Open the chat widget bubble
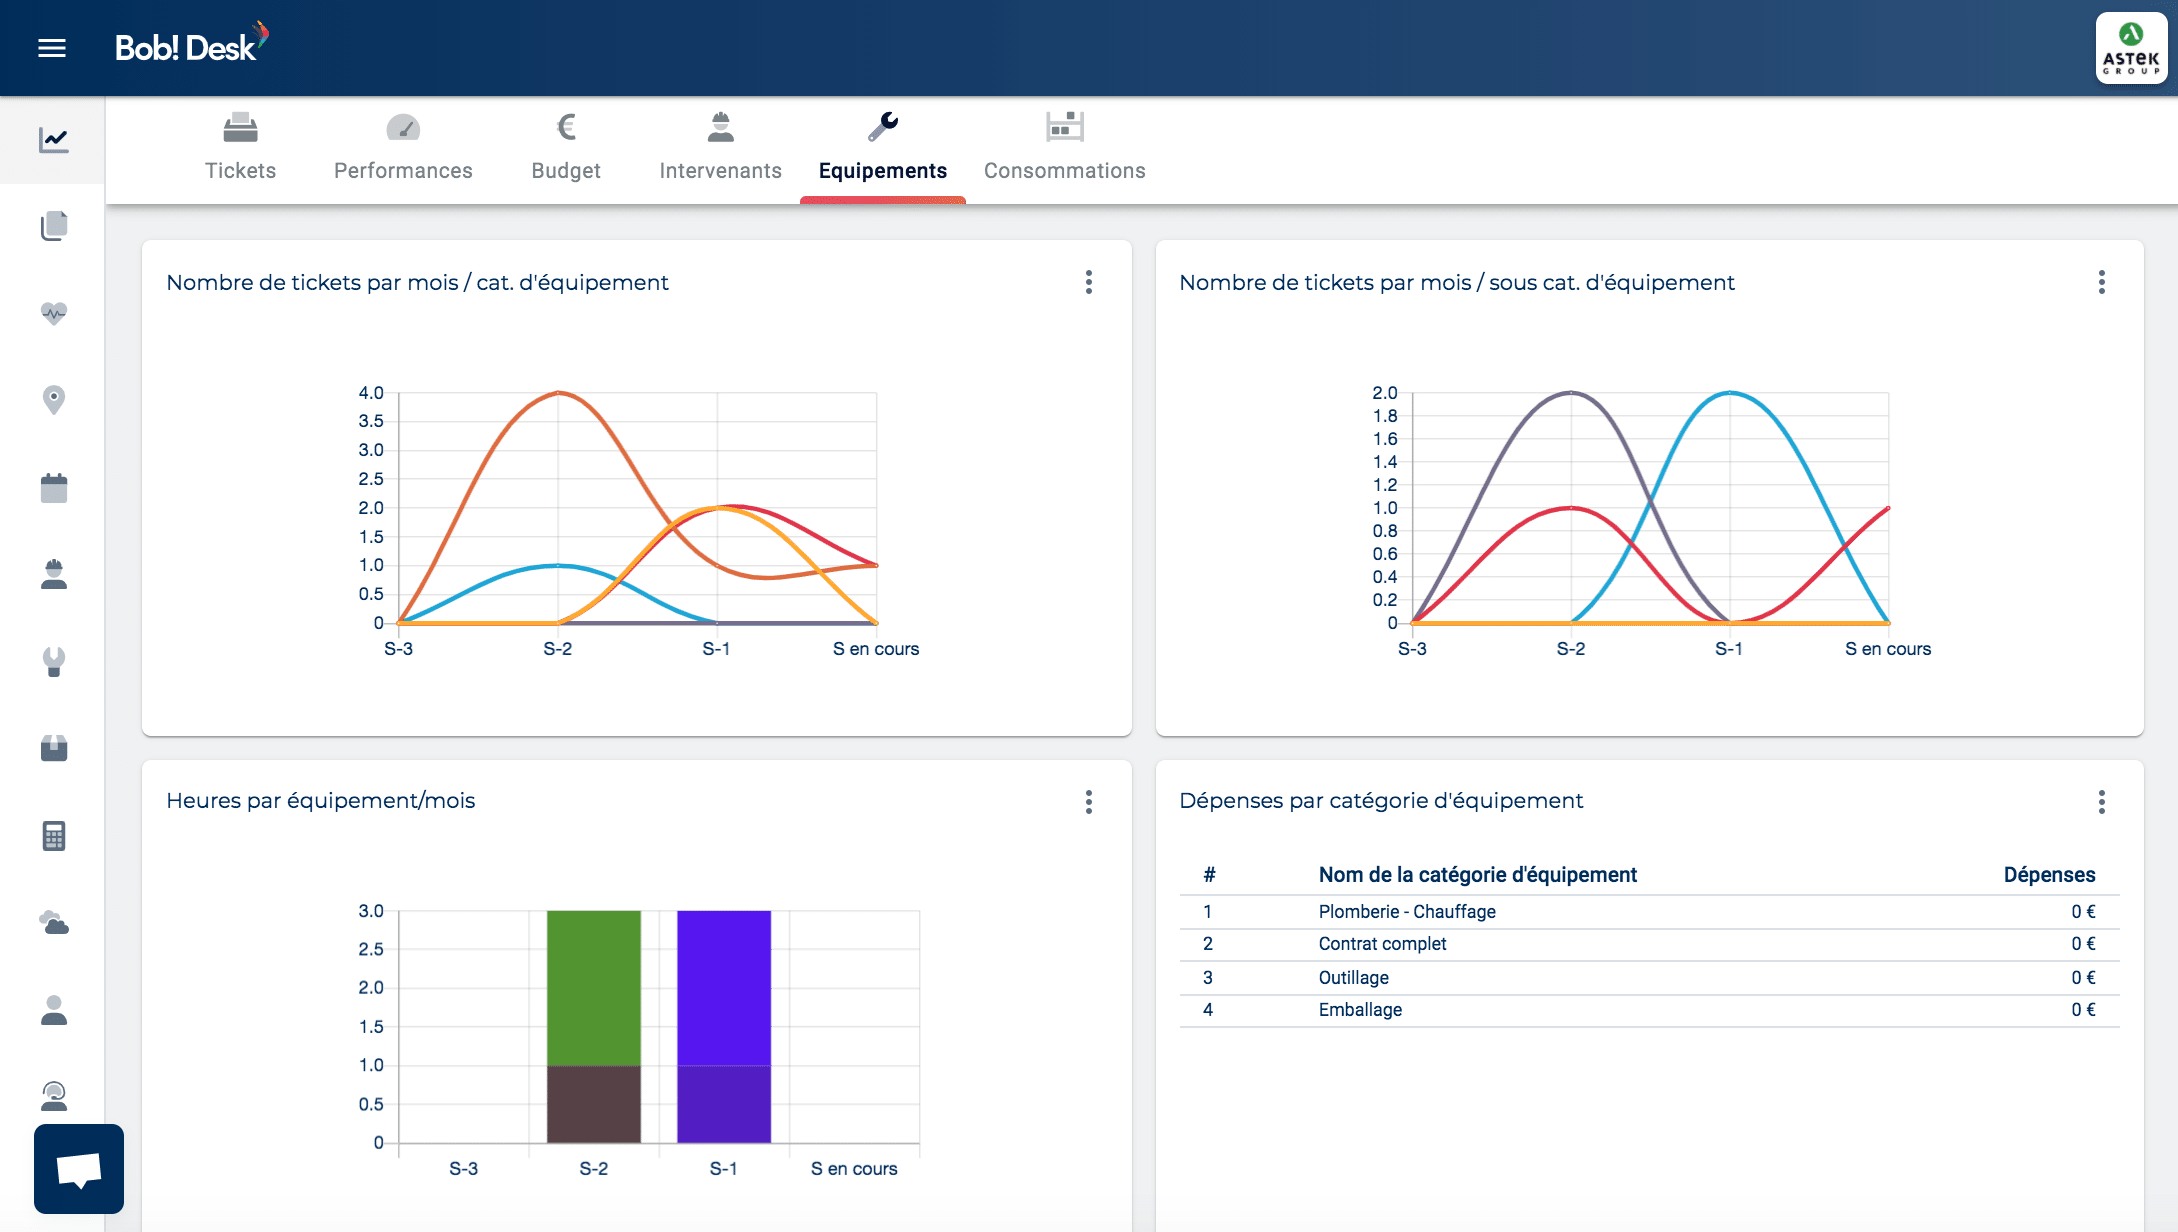 79,1169
